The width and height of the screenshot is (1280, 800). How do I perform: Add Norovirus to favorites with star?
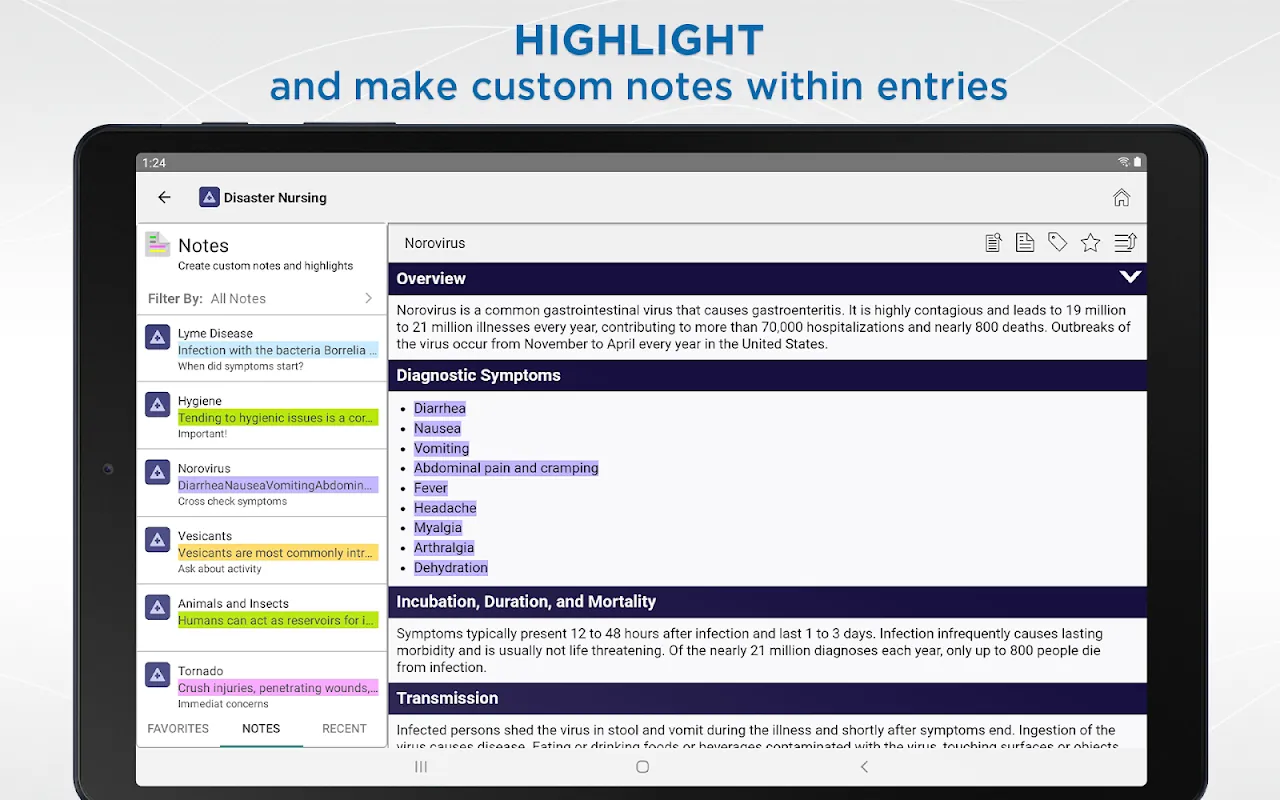pos(1090,243)
